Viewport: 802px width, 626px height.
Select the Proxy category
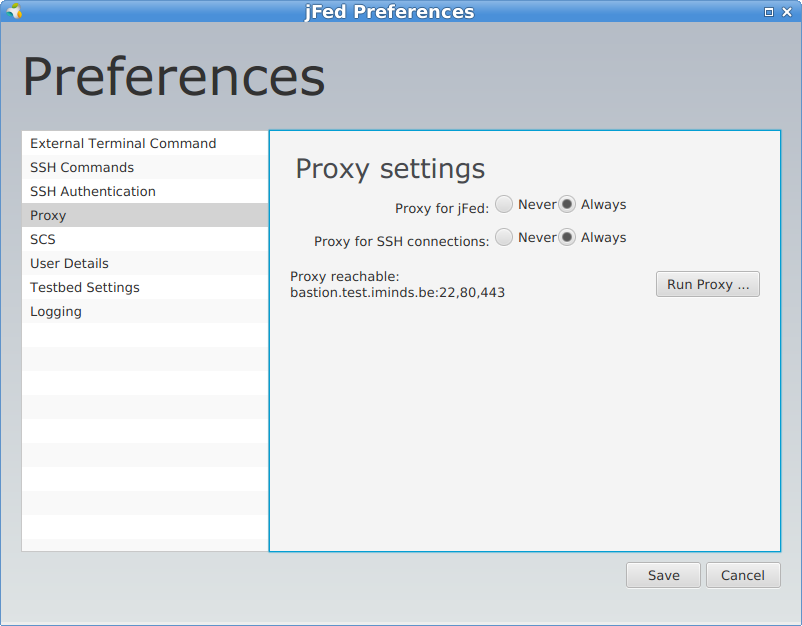tap(145, 215)
